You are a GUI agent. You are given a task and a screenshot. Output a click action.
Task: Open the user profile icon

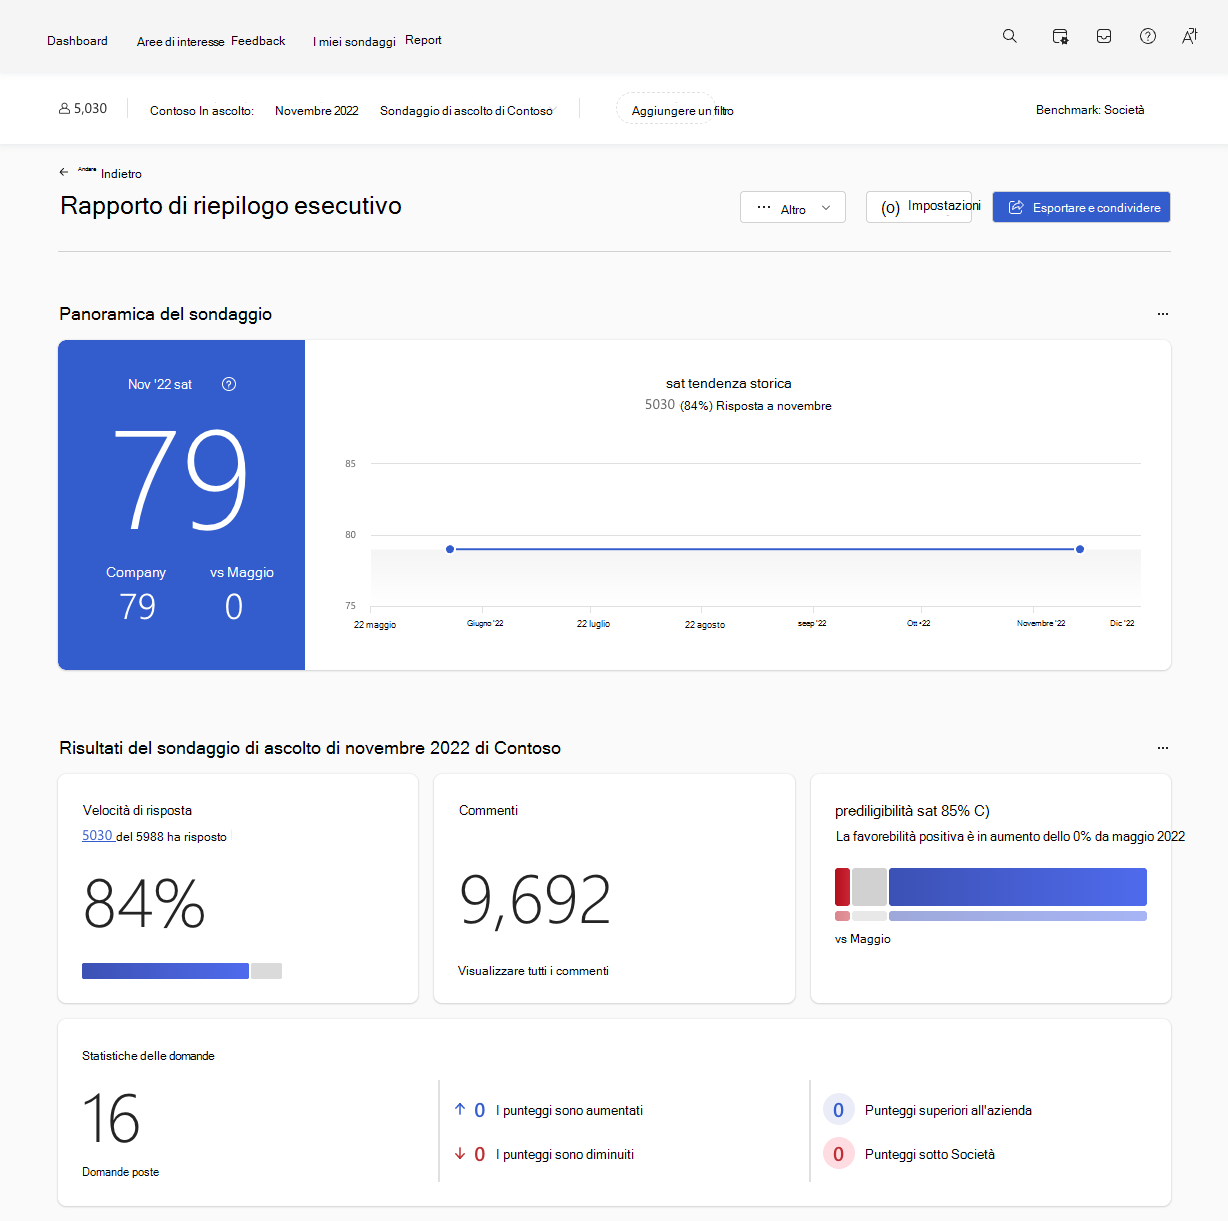click(1190, 36)
